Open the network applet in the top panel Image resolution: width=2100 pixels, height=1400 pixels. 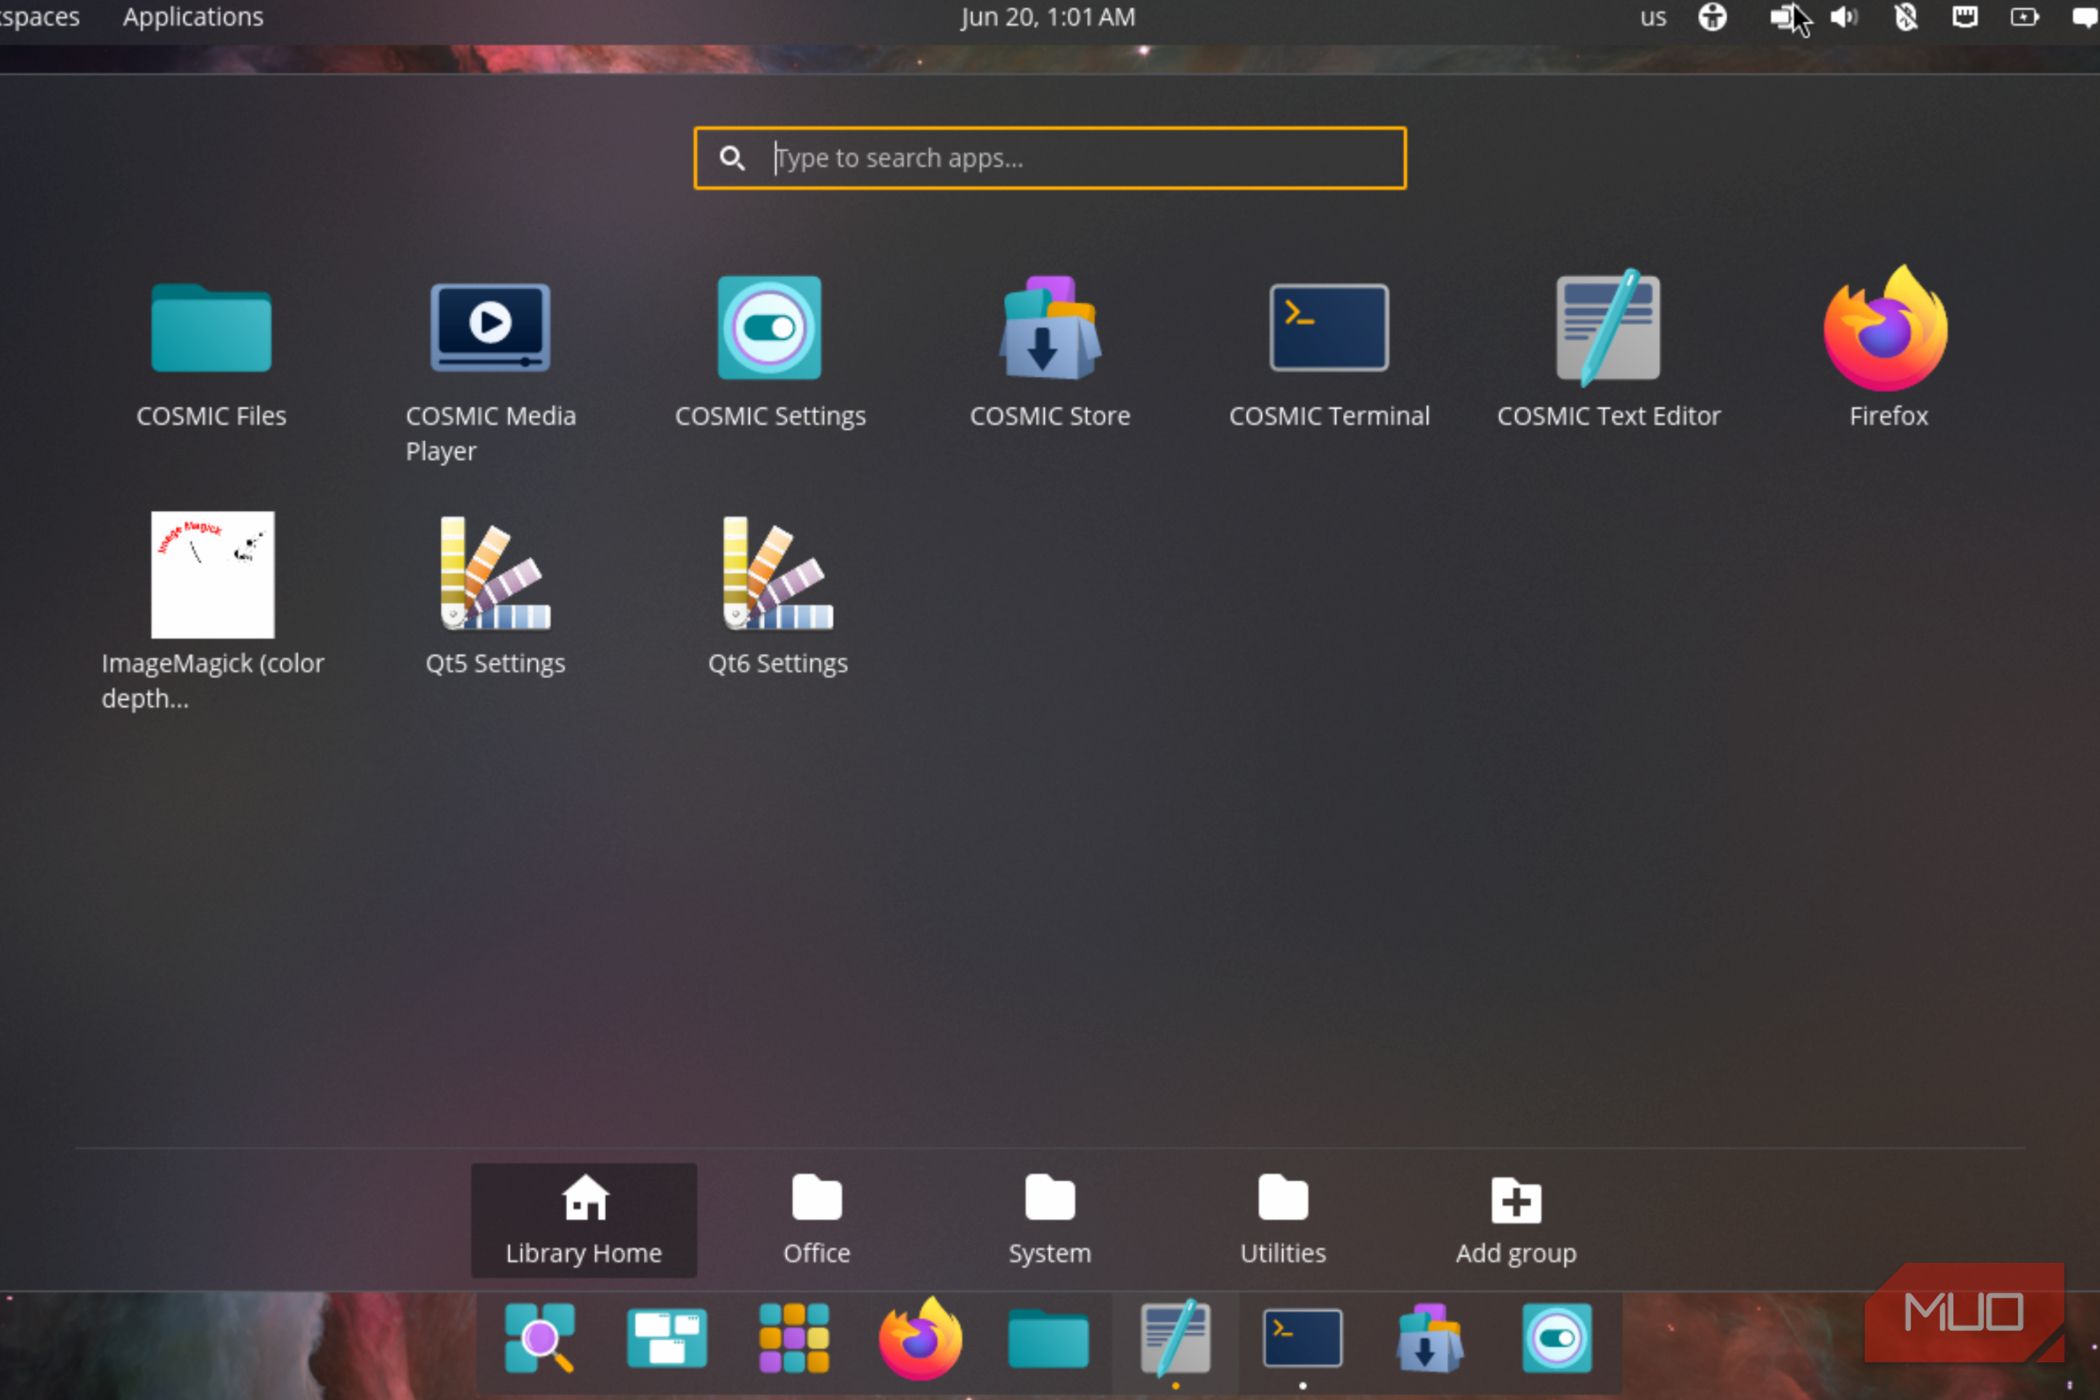(1965, 17)
